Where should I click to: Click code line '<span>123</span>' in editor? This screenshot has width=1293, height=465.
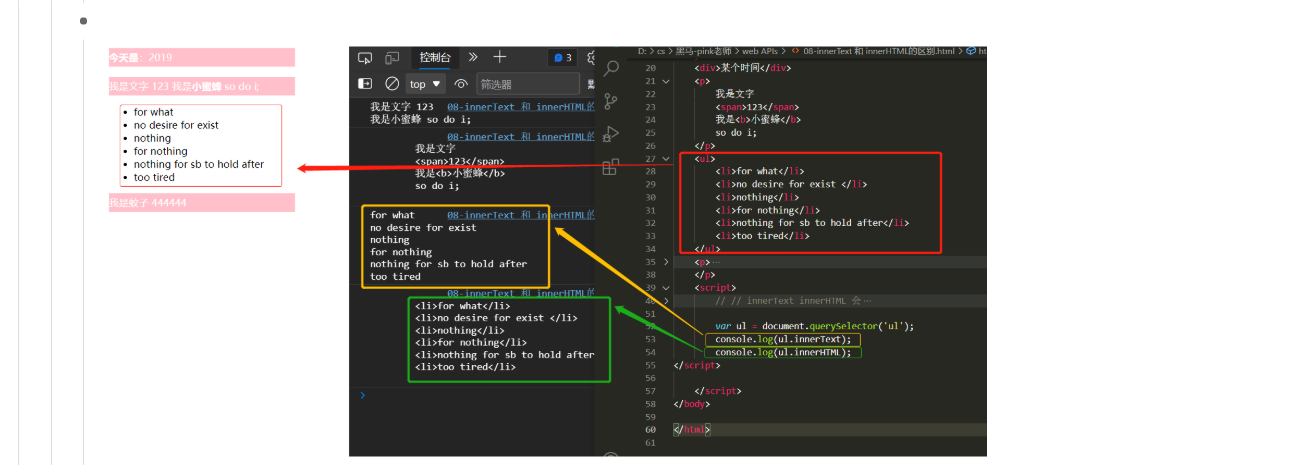tap(757, 107)
